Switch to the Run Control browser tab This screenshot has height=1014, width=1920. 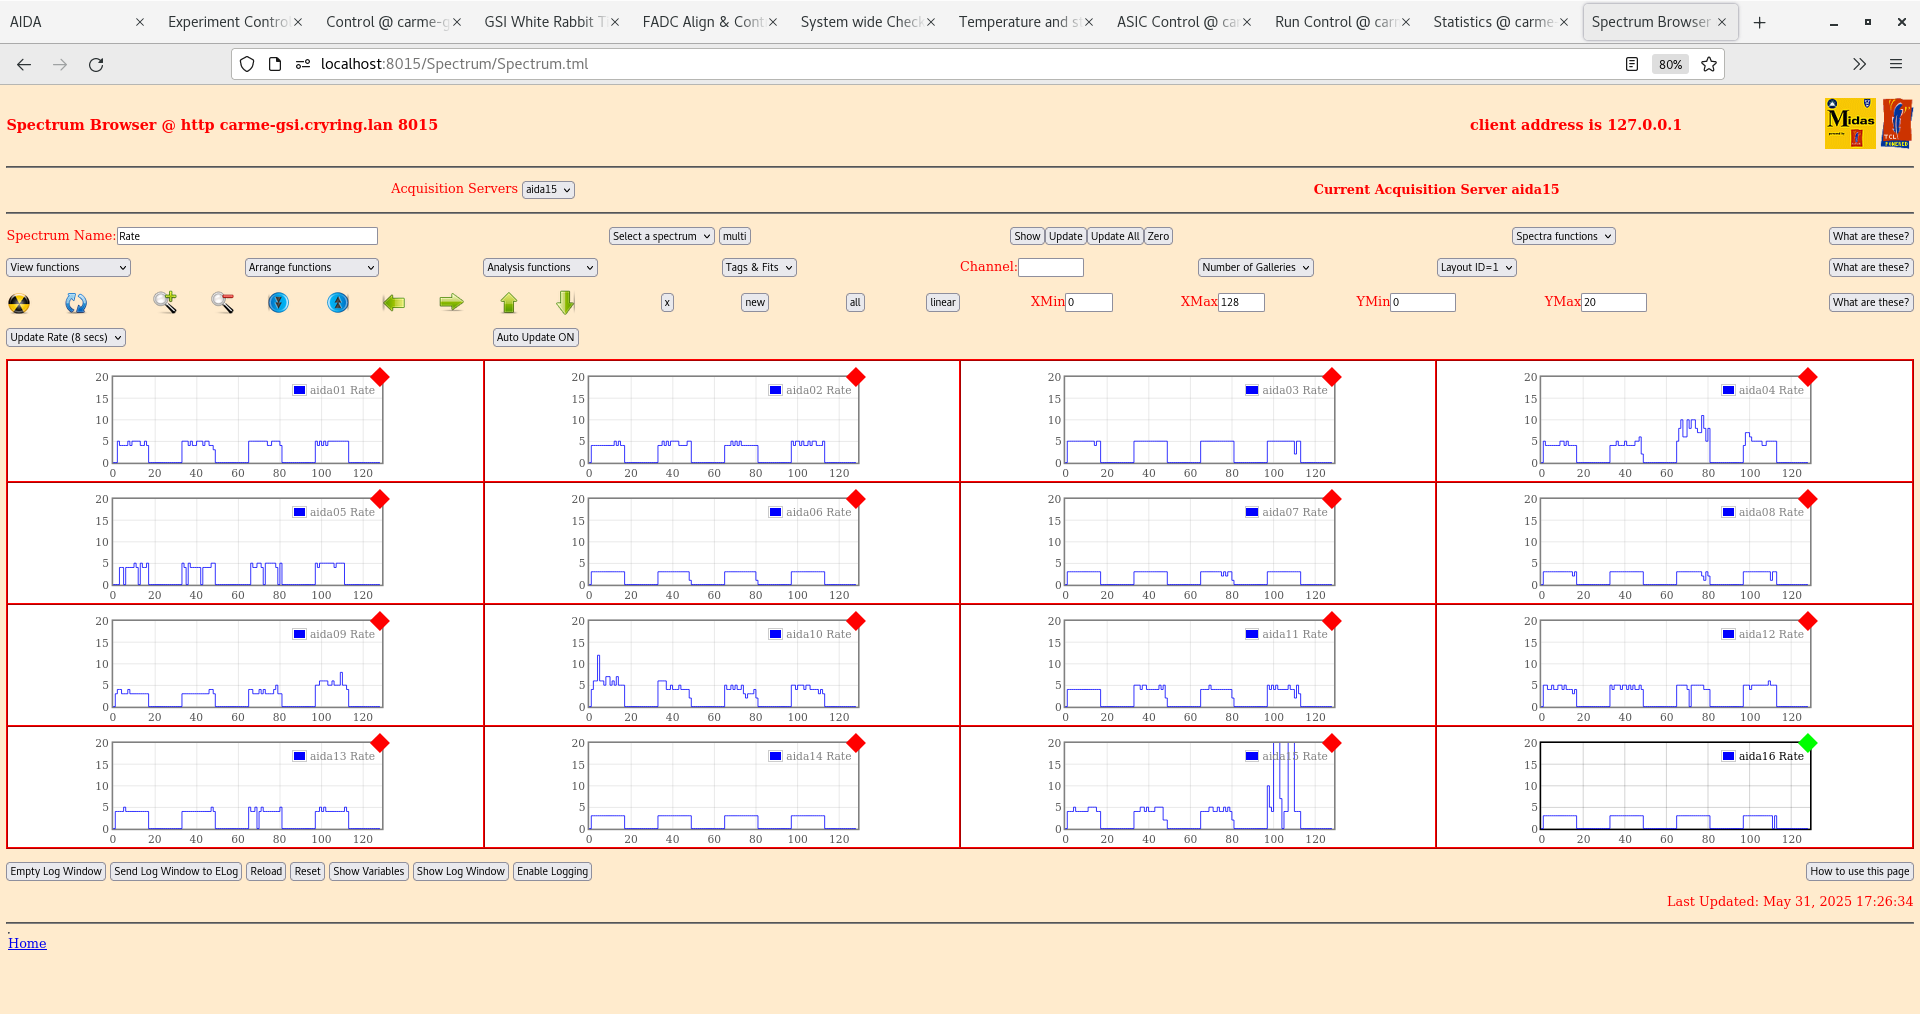[1330, 21]
